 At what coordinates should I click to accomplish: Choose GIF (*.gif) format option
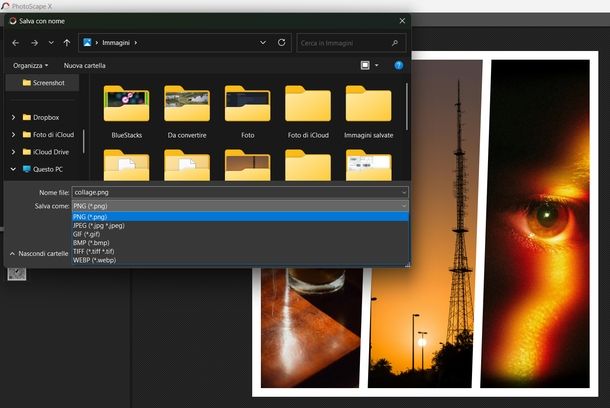[240, 234]
